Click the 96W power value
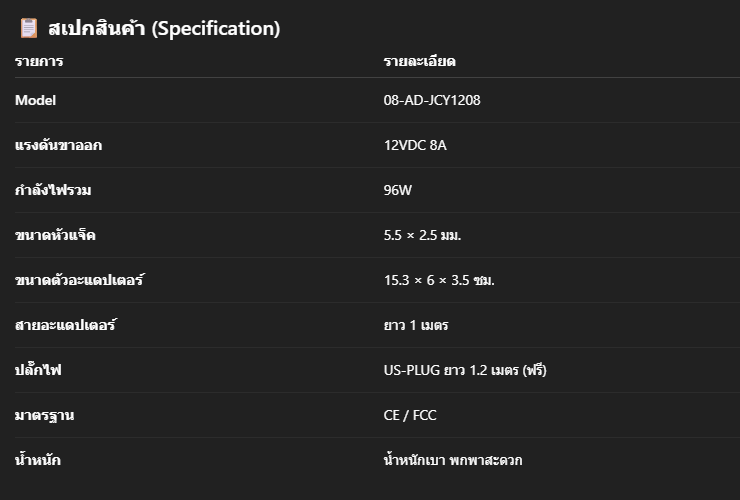The height and width of the screenshot is (500, 740). click(397, 190)
